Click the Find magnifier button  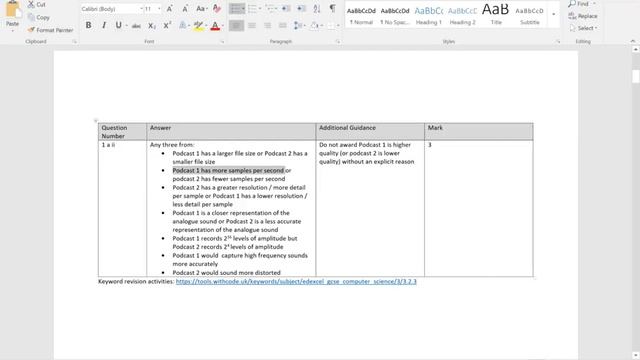579,4
